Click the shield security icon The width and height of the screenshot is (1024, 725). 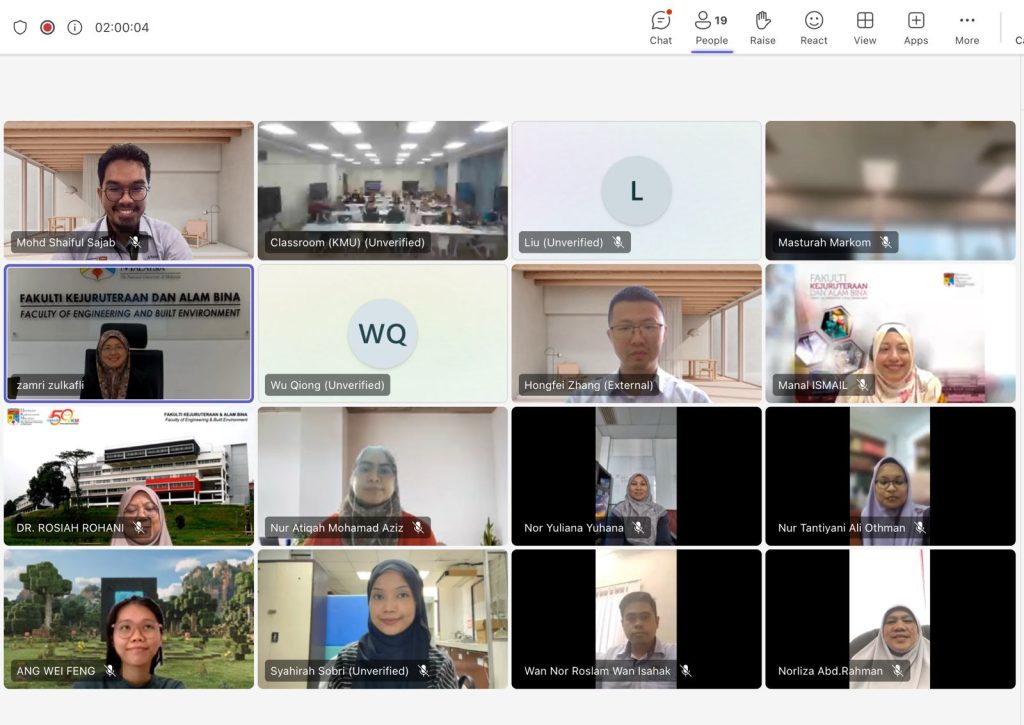20,28
